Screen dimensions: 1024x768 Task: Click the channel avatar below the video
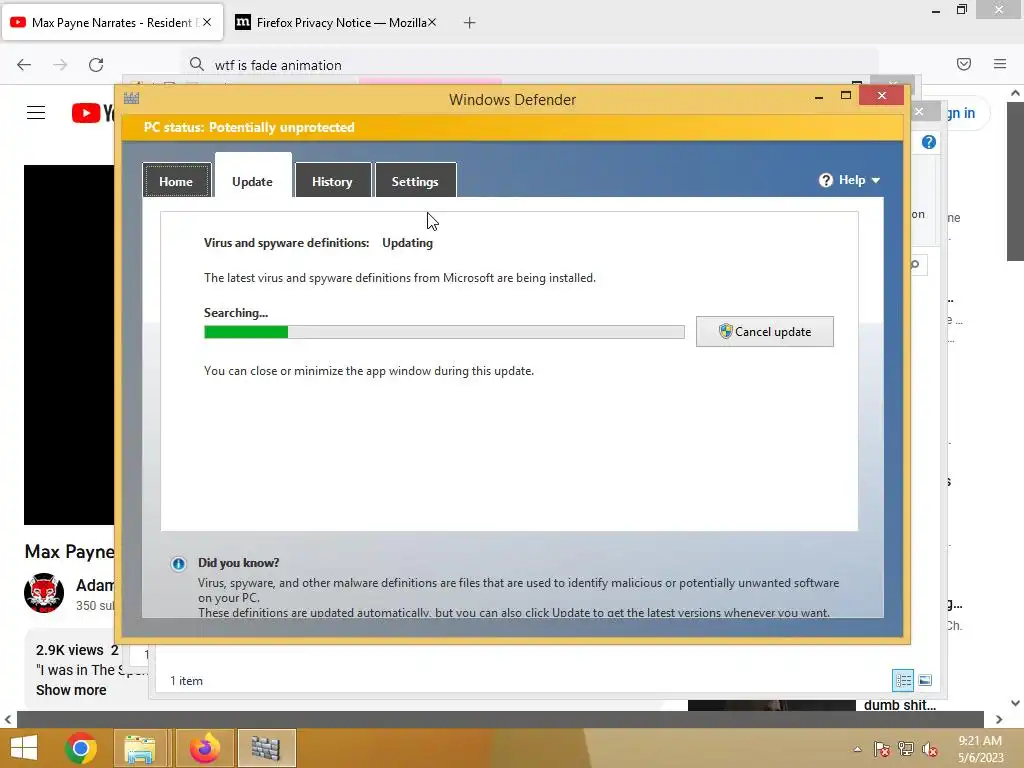[x=44, y=593]
